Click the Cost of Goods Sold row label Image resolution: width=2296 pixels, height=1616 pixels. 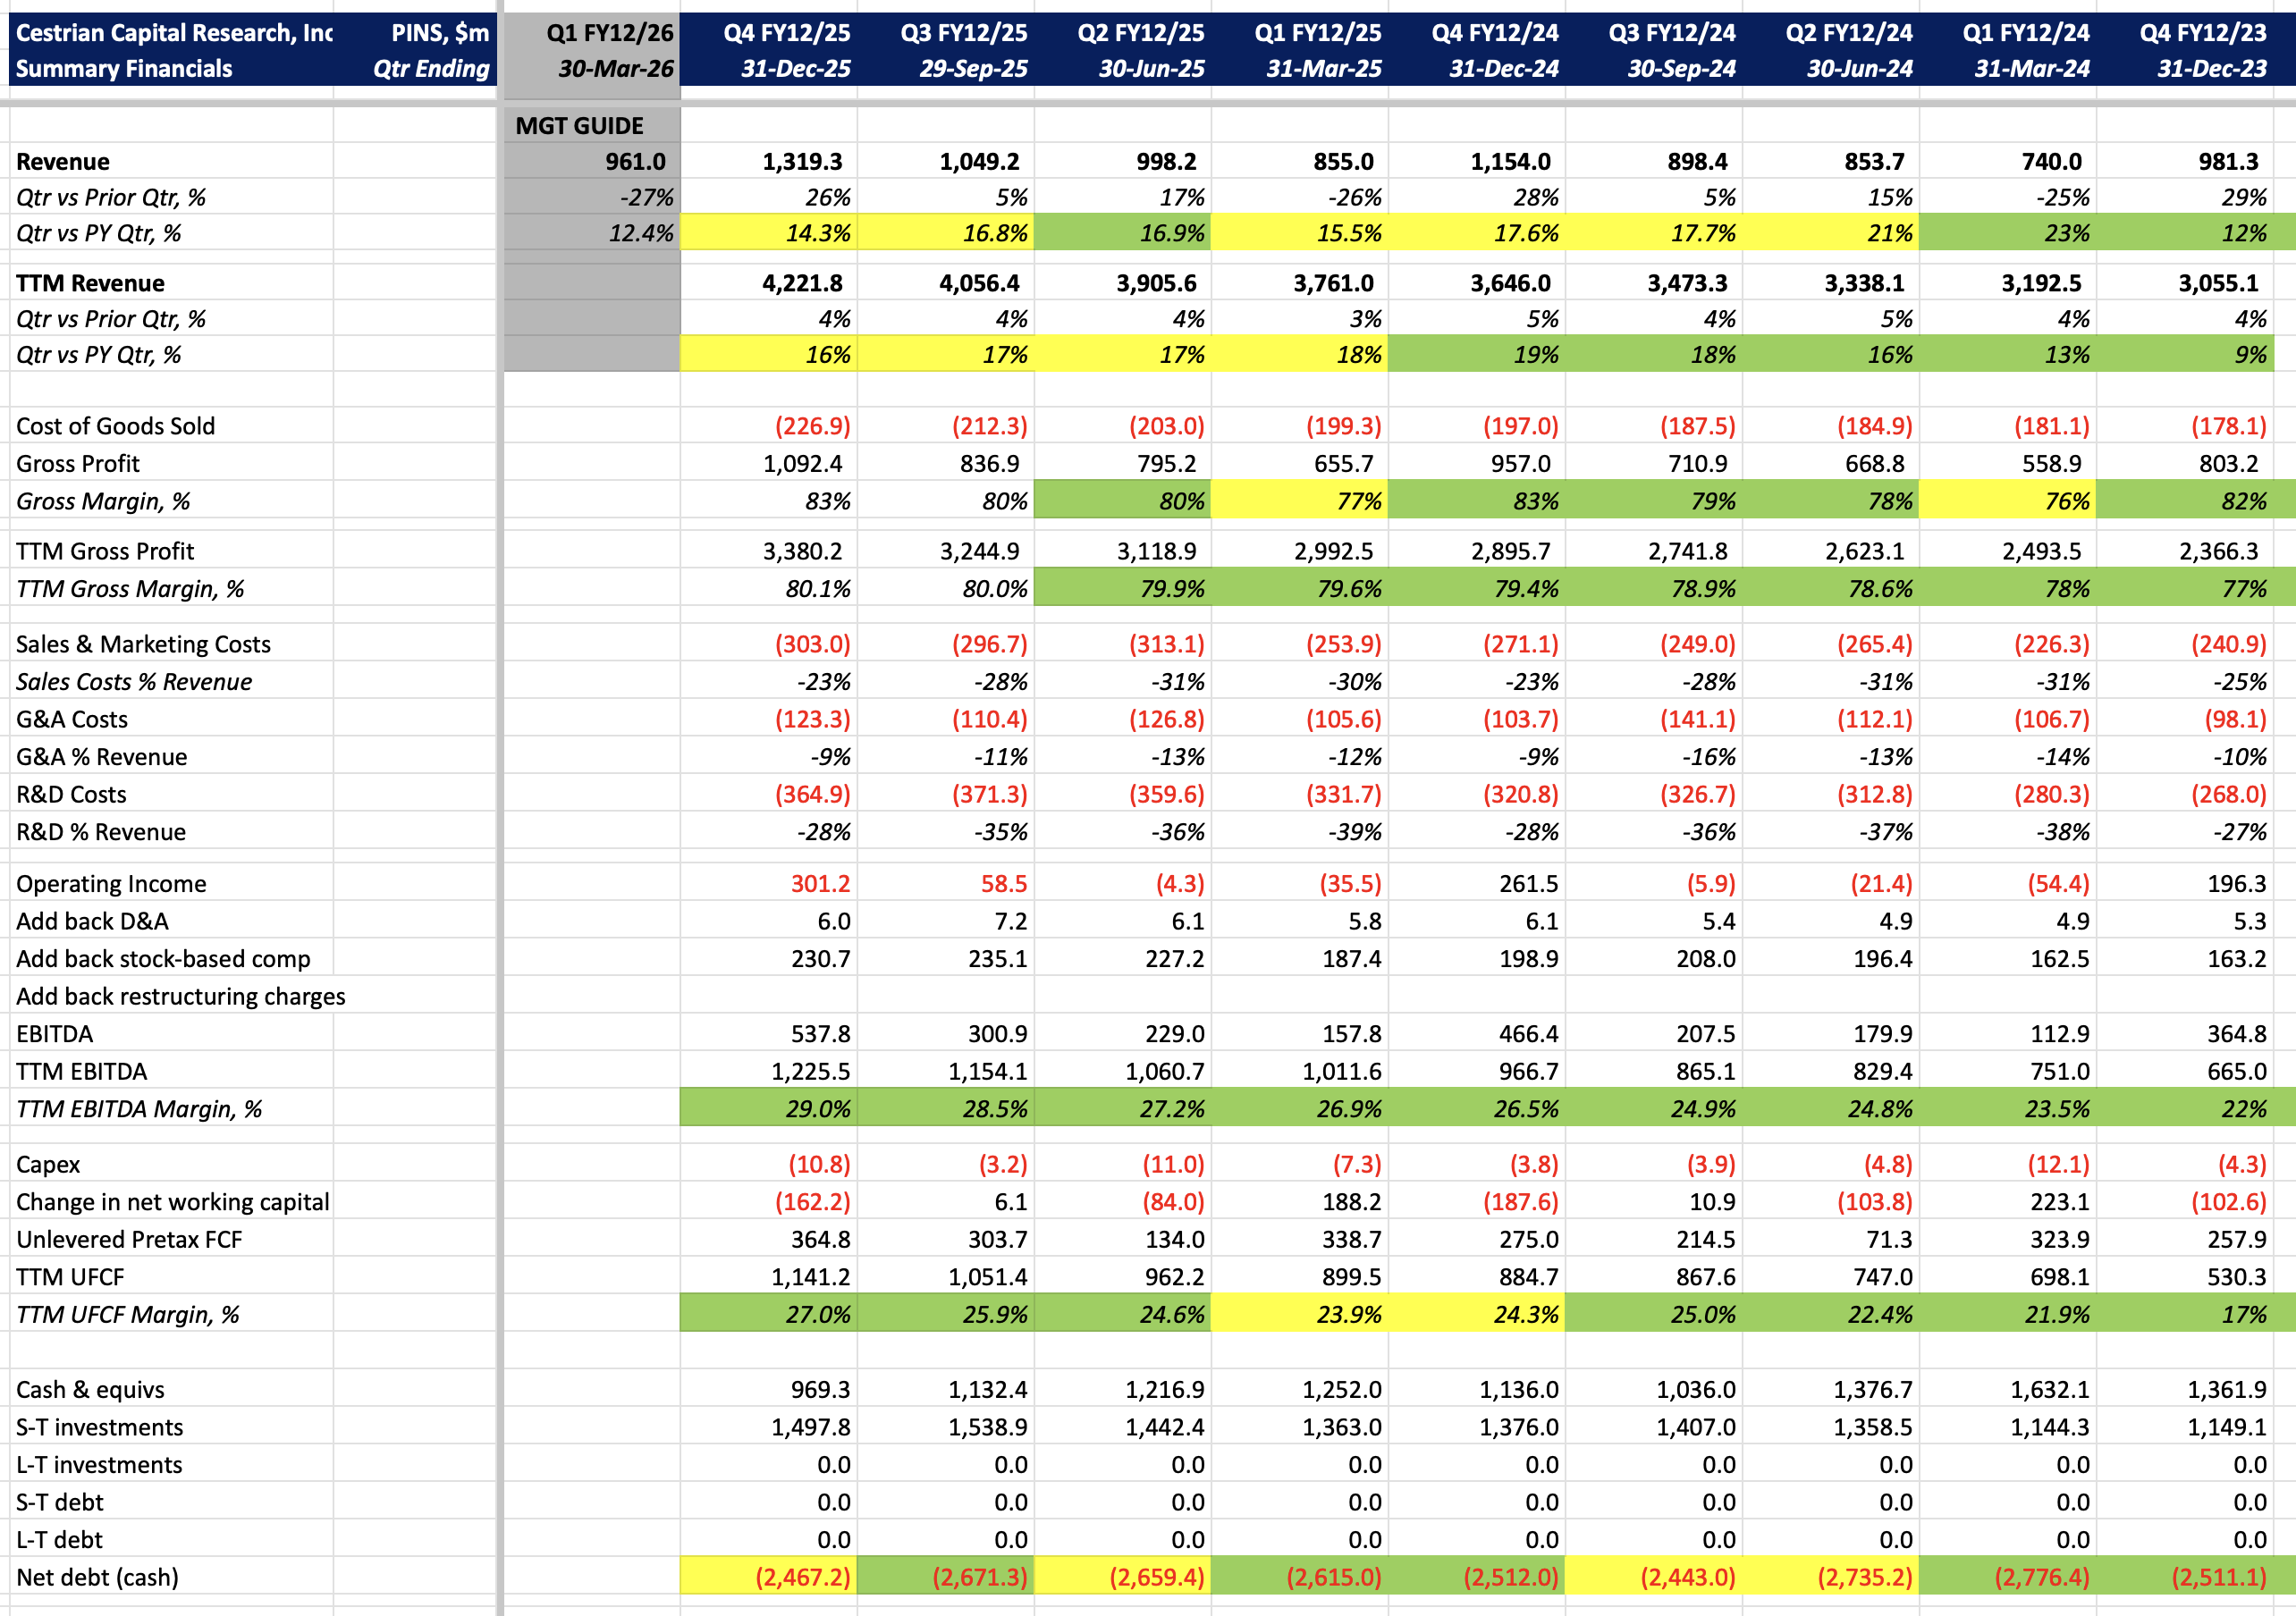[x=115, y=426]
